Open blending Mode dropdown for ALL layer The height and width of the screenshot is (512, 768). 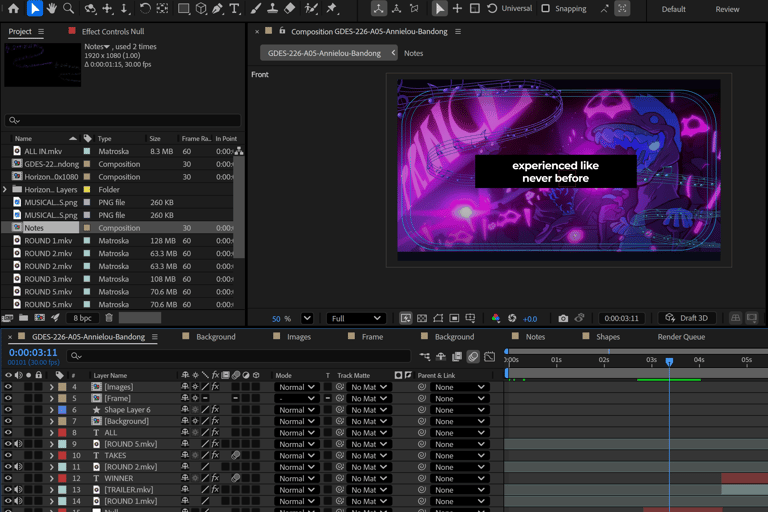click(x=297, y=433)
